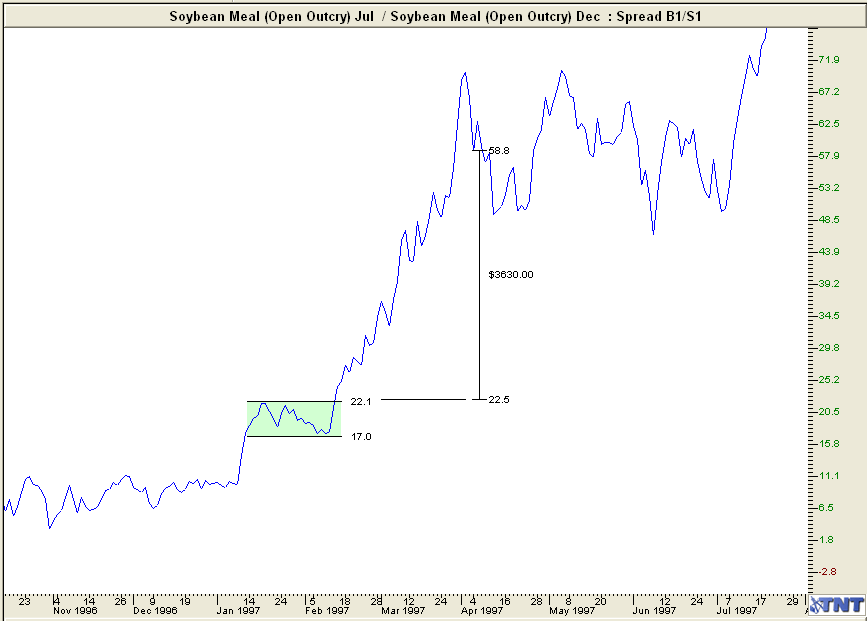Select the 22.1 range top label
Screen dimensions: 867x621
pos(361,401)
